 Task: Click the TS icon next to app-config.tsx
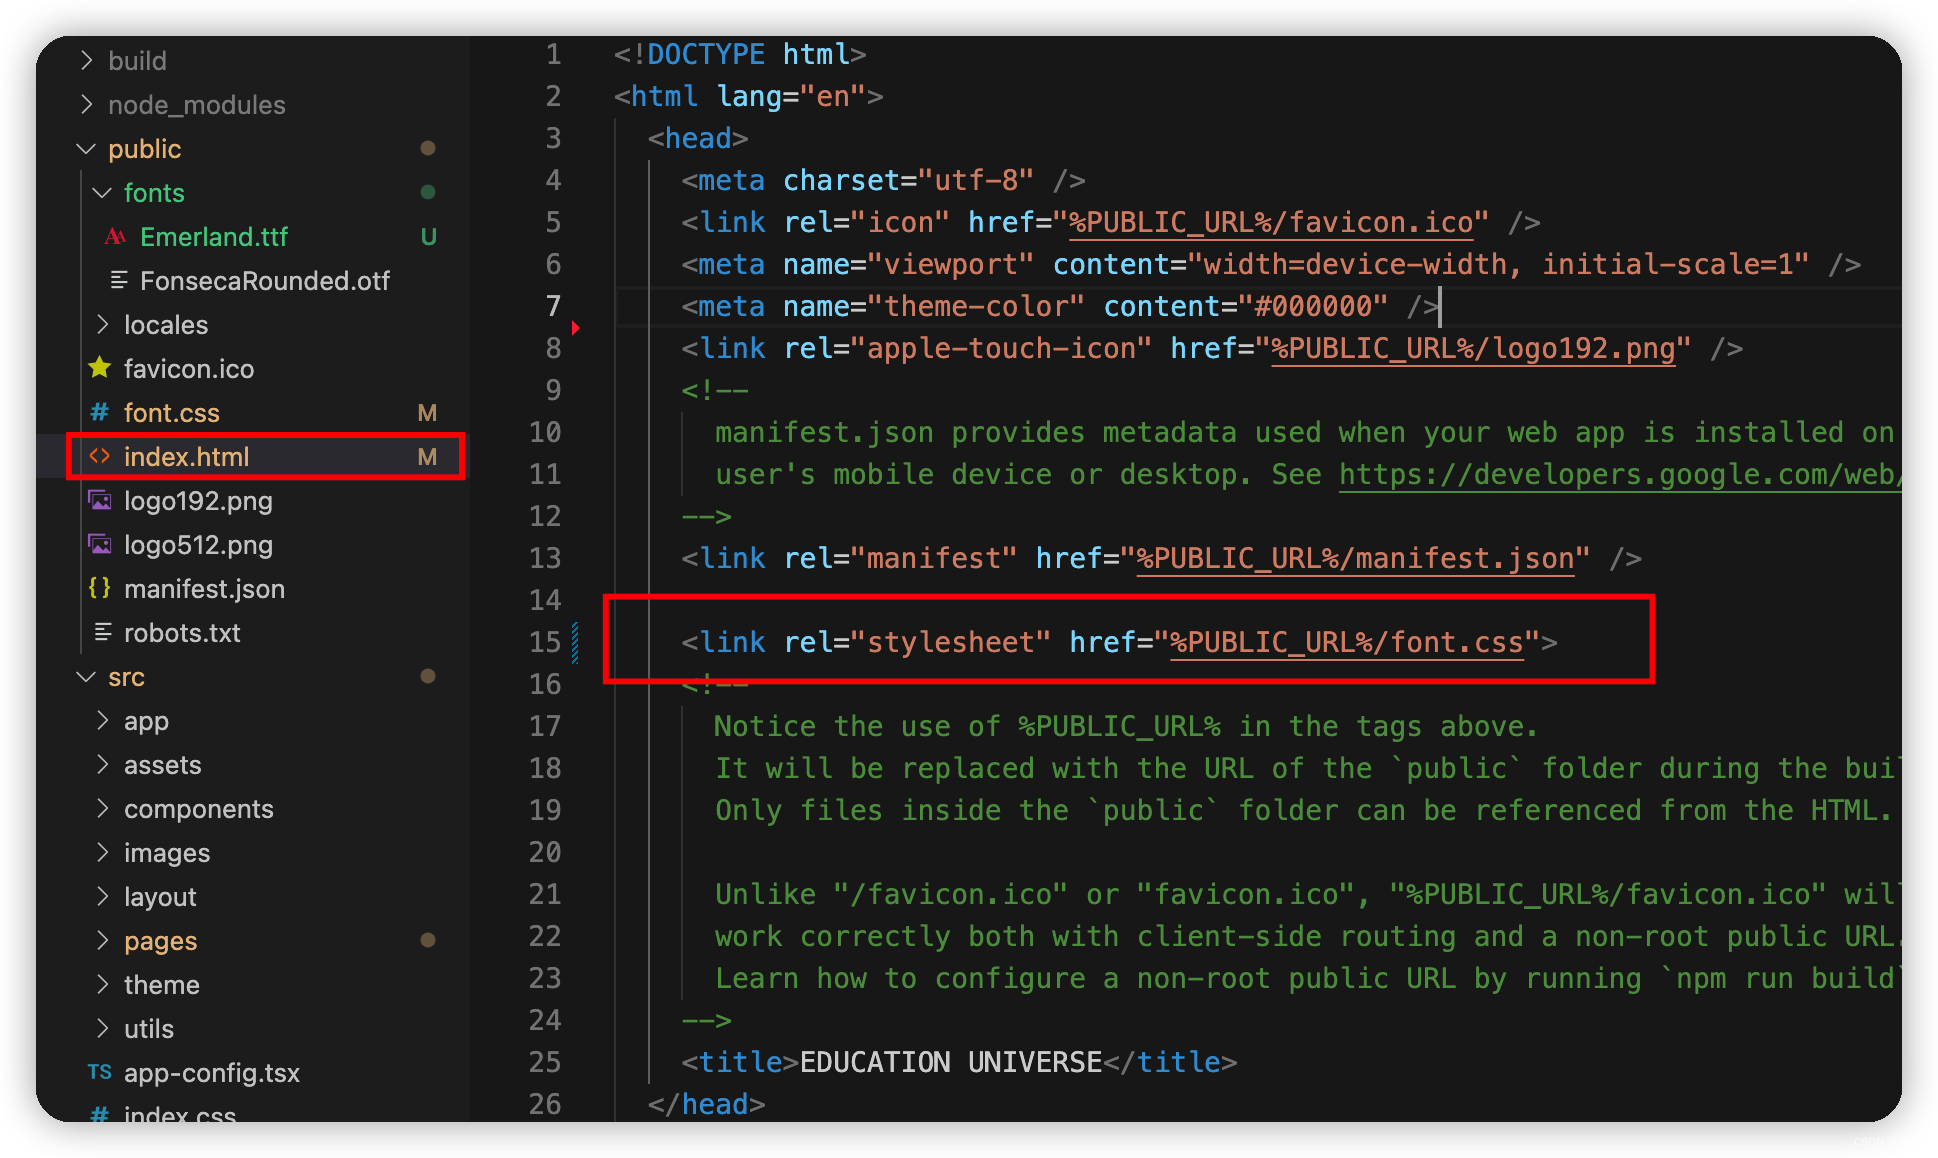(99, 1072)
